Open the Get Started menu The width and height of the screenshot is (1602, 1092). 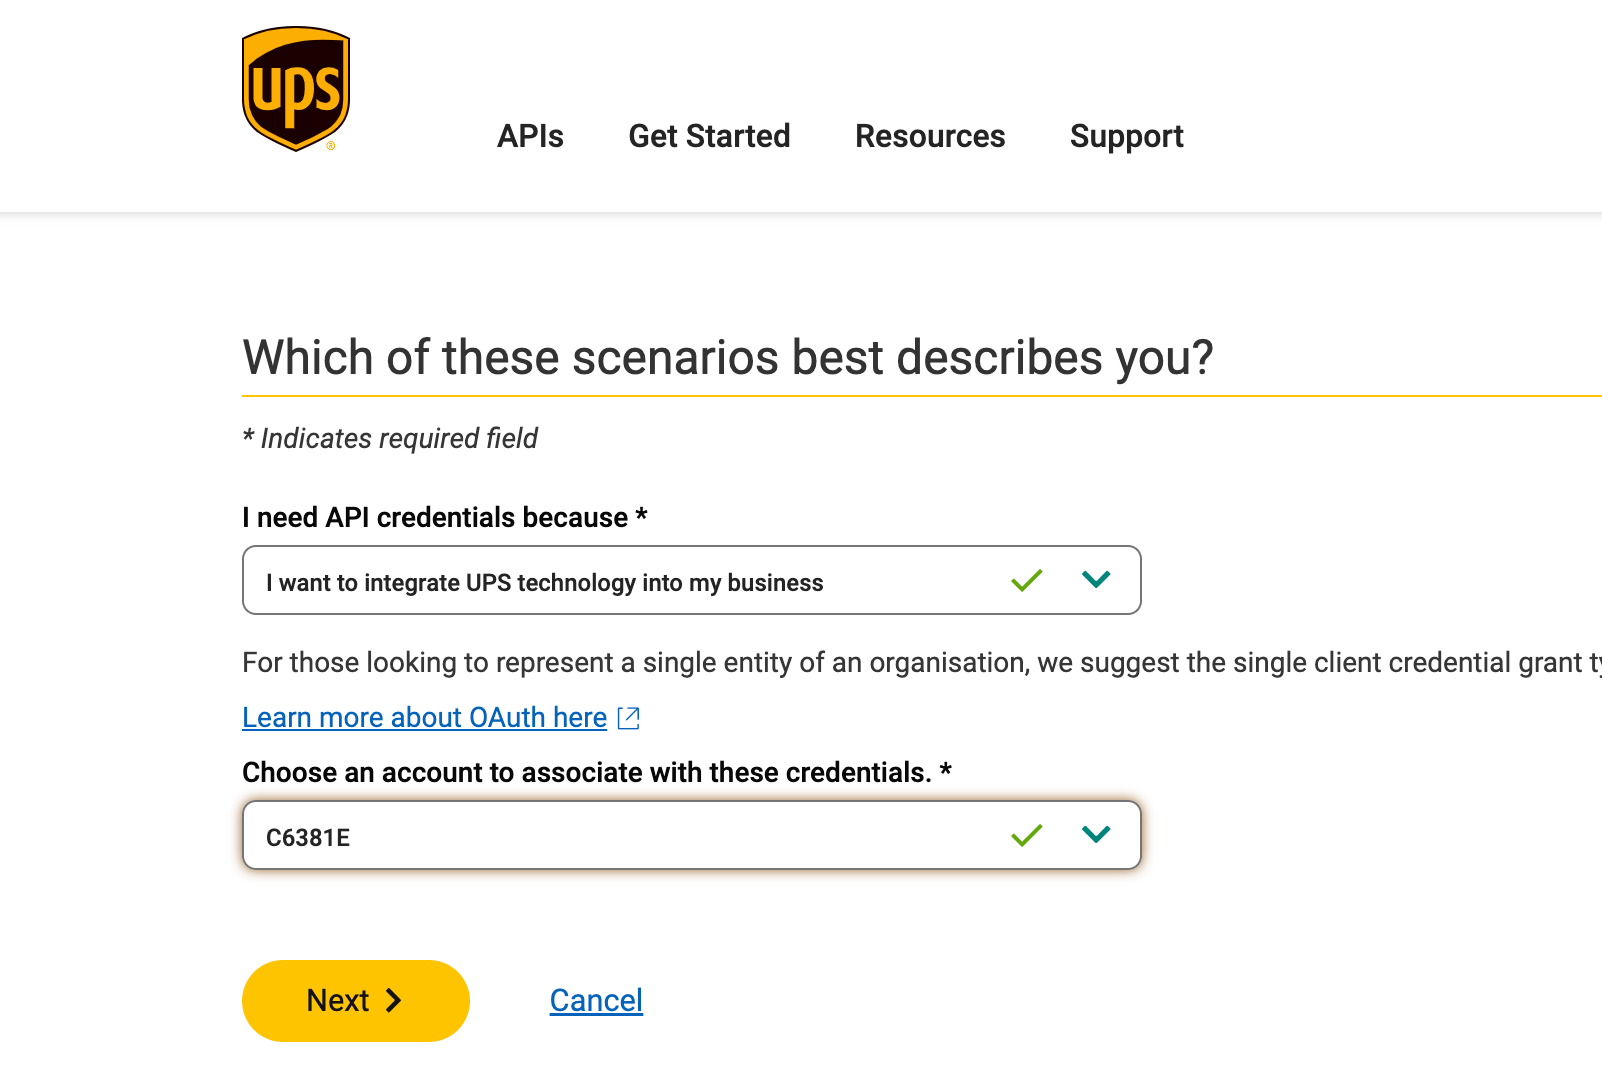click(709, 136)
